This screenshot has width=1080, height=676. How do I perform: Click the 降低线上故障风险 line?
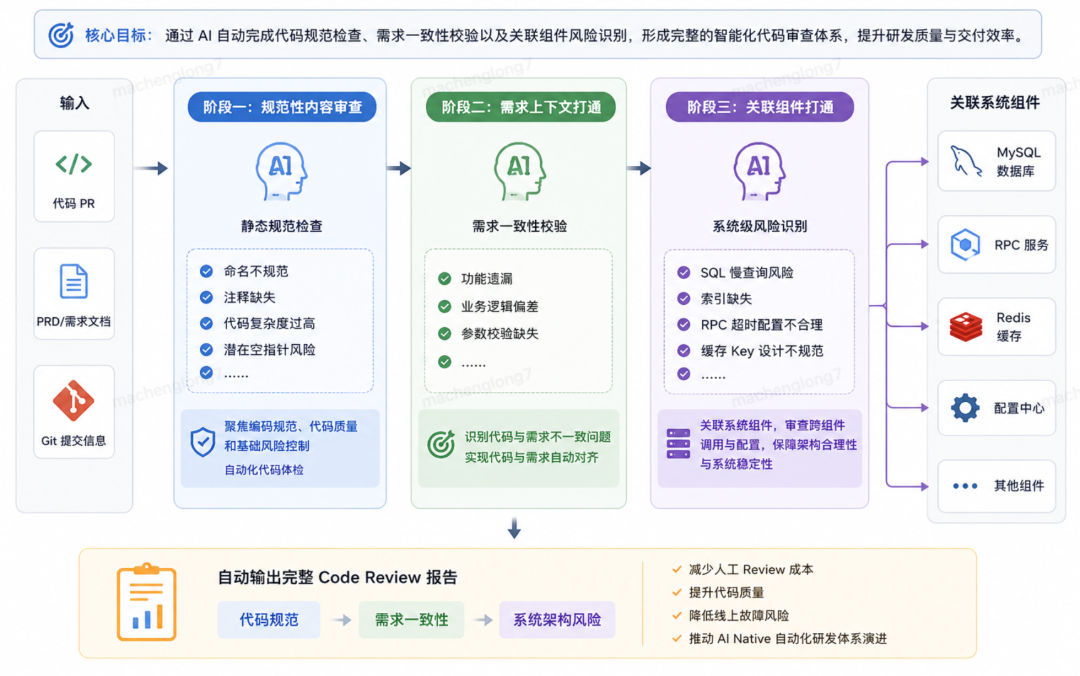point(738,615)
